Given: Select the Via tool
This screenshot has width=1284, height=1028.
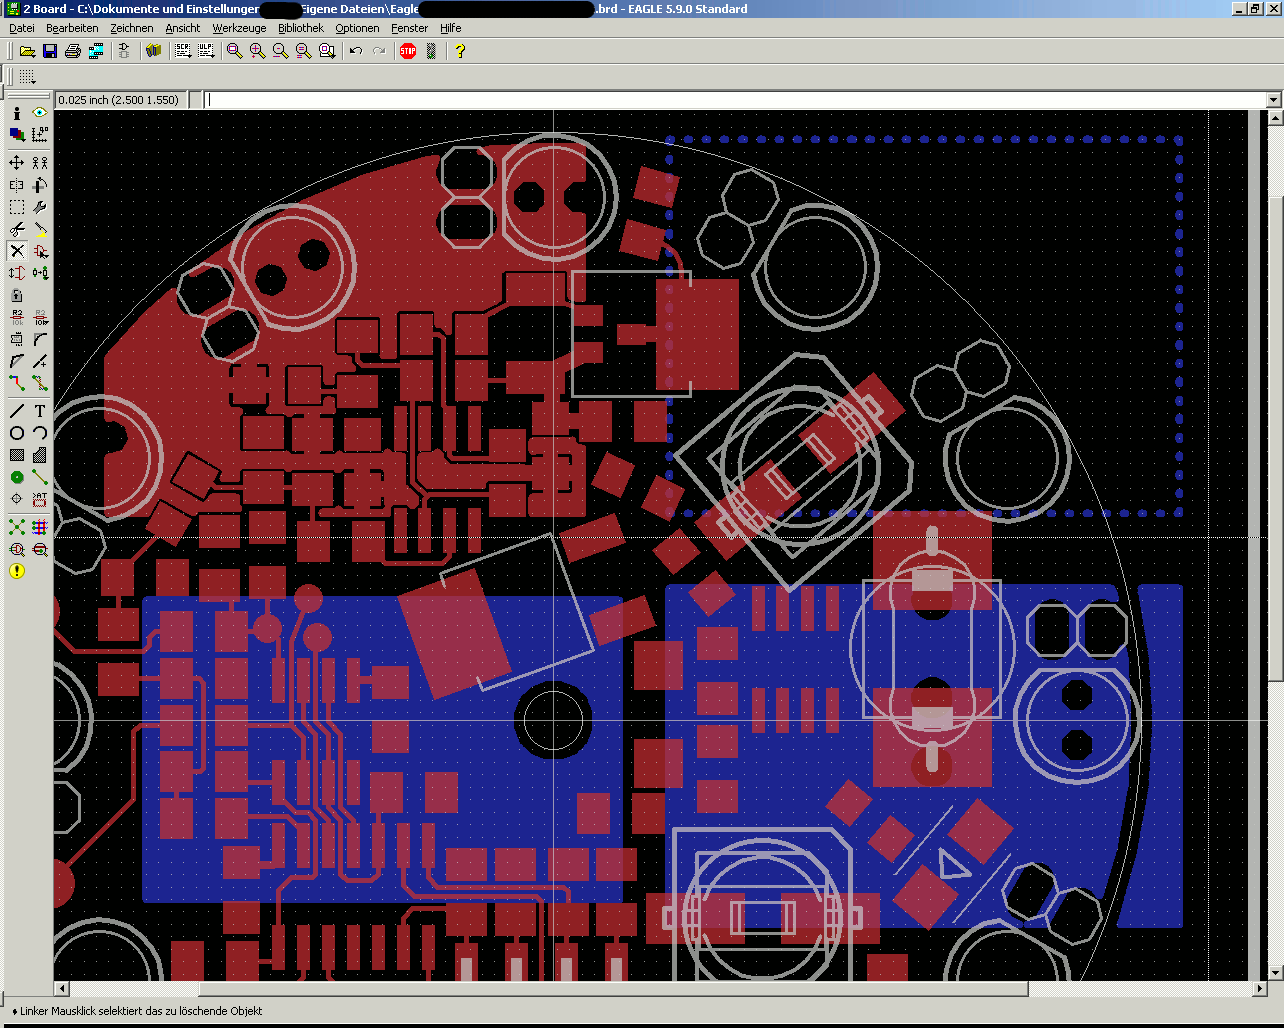Looking at the screenshot, I should click(17, 477).
